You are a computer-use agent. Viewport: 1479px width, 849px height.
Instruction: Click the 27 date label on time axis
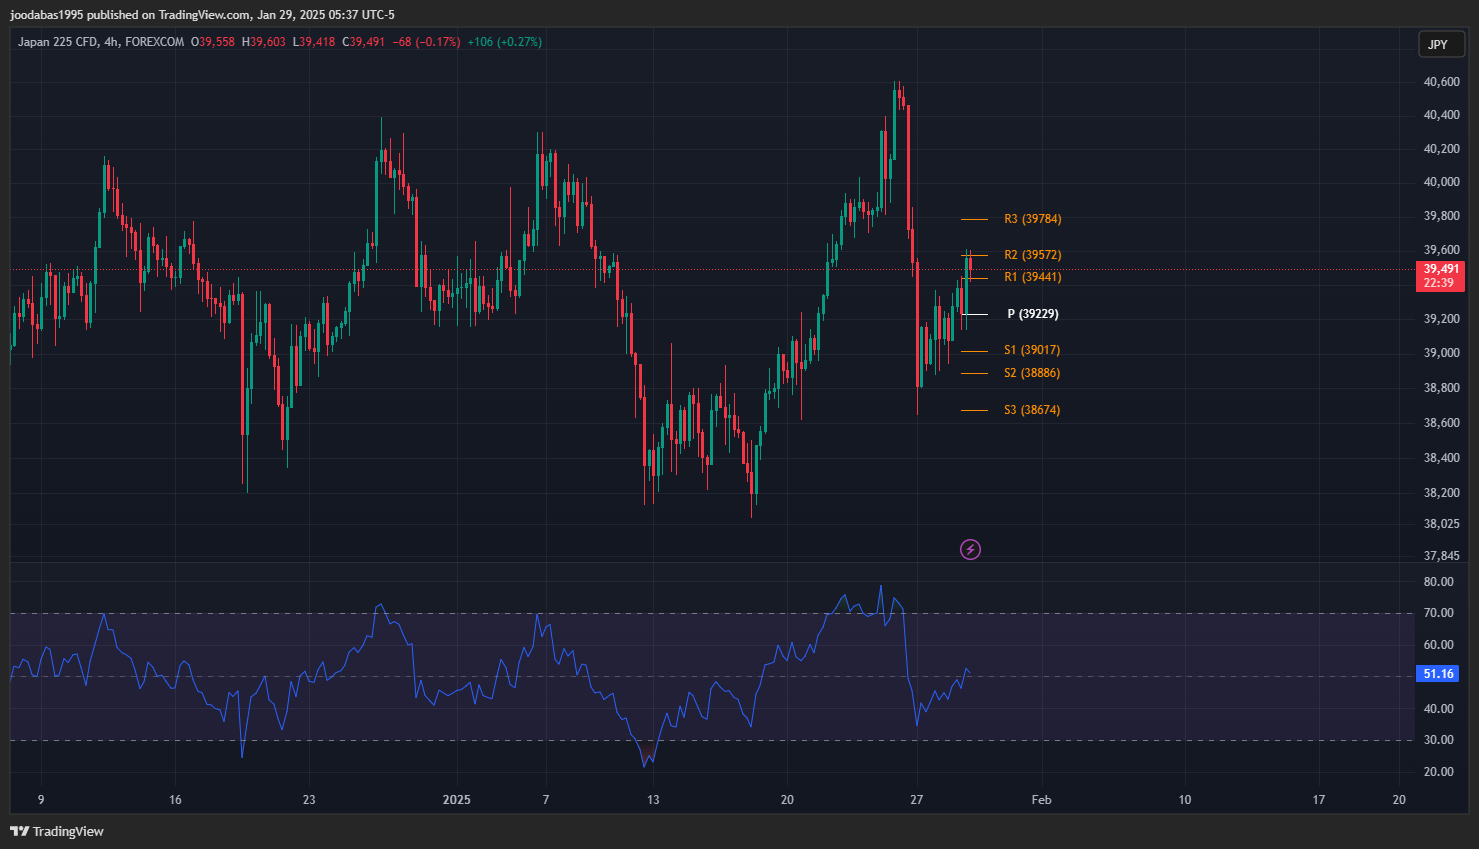coord(916,800)
